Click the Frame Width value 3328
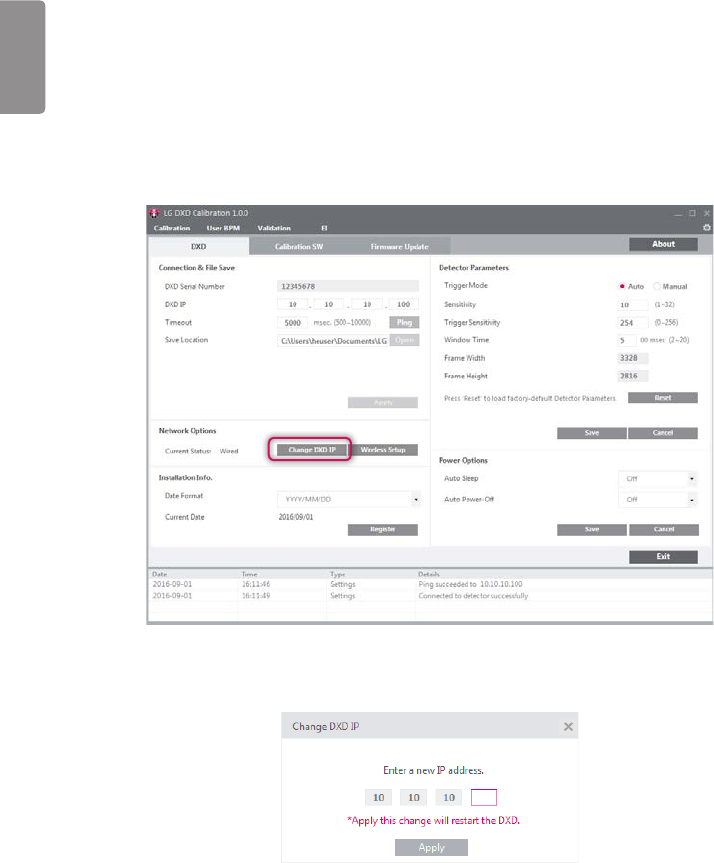714x863 pixels. coord(633,358)
